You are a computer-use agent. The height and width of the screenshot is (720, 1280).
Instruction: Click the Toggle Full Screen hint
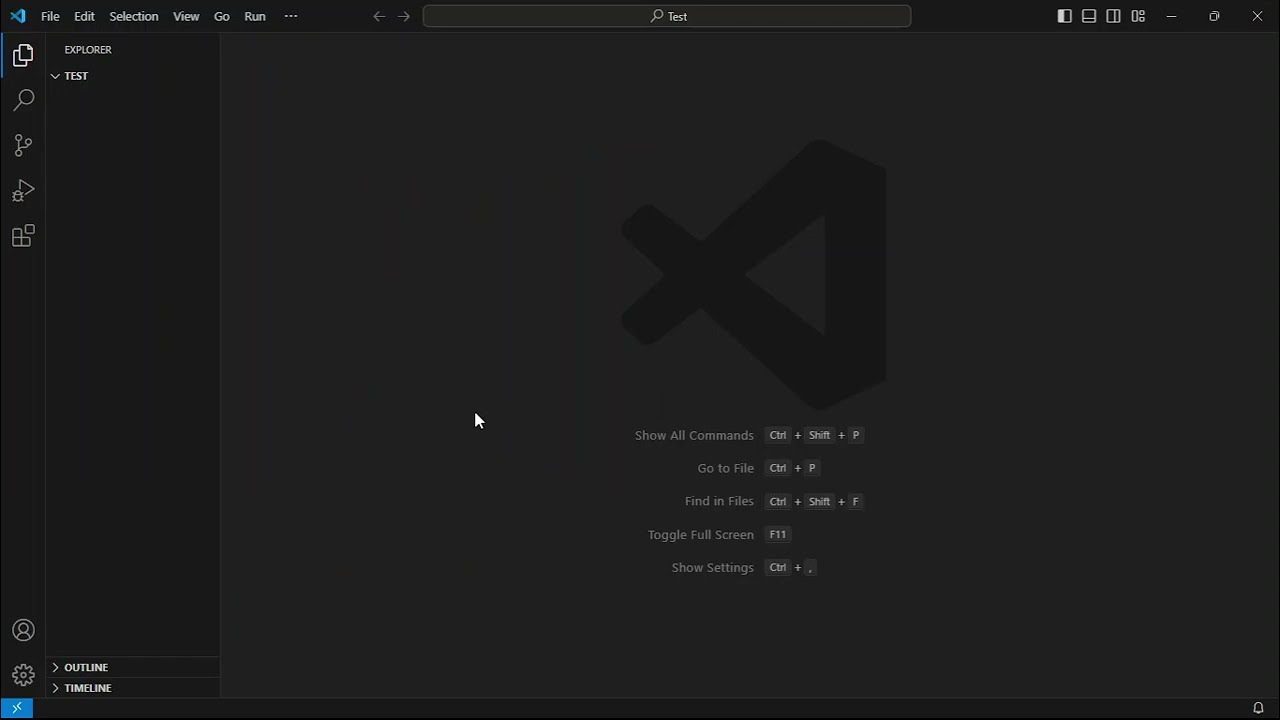(700, 534)
